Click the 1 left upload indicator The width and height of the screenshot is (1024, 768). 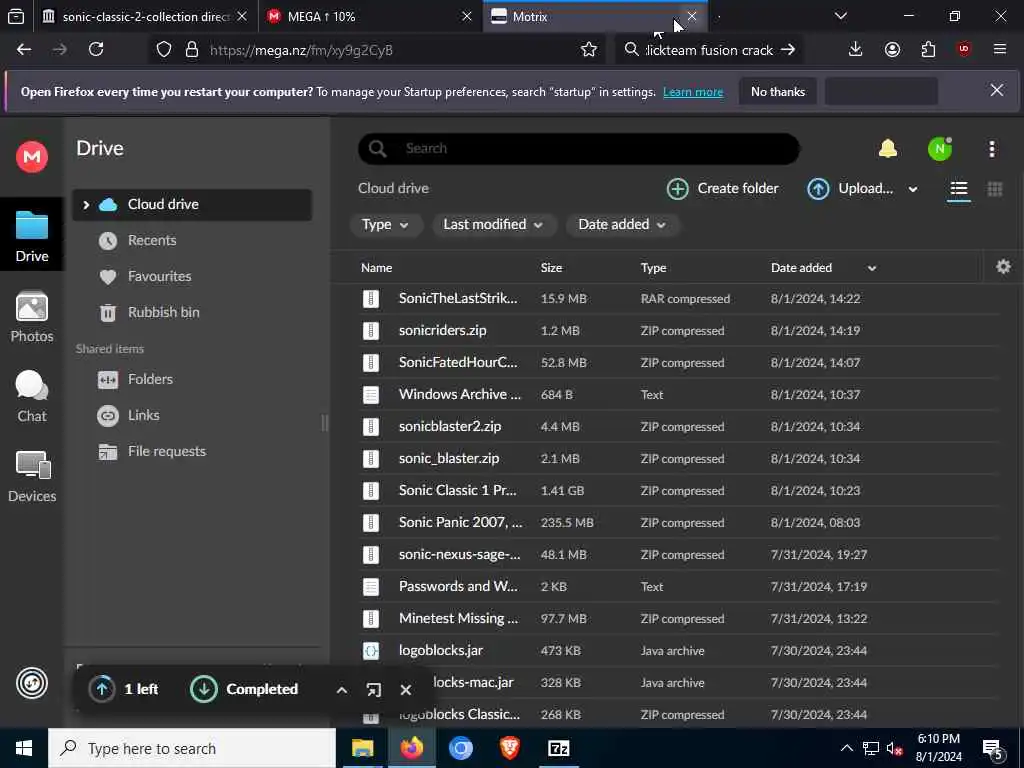pos(125,689)
